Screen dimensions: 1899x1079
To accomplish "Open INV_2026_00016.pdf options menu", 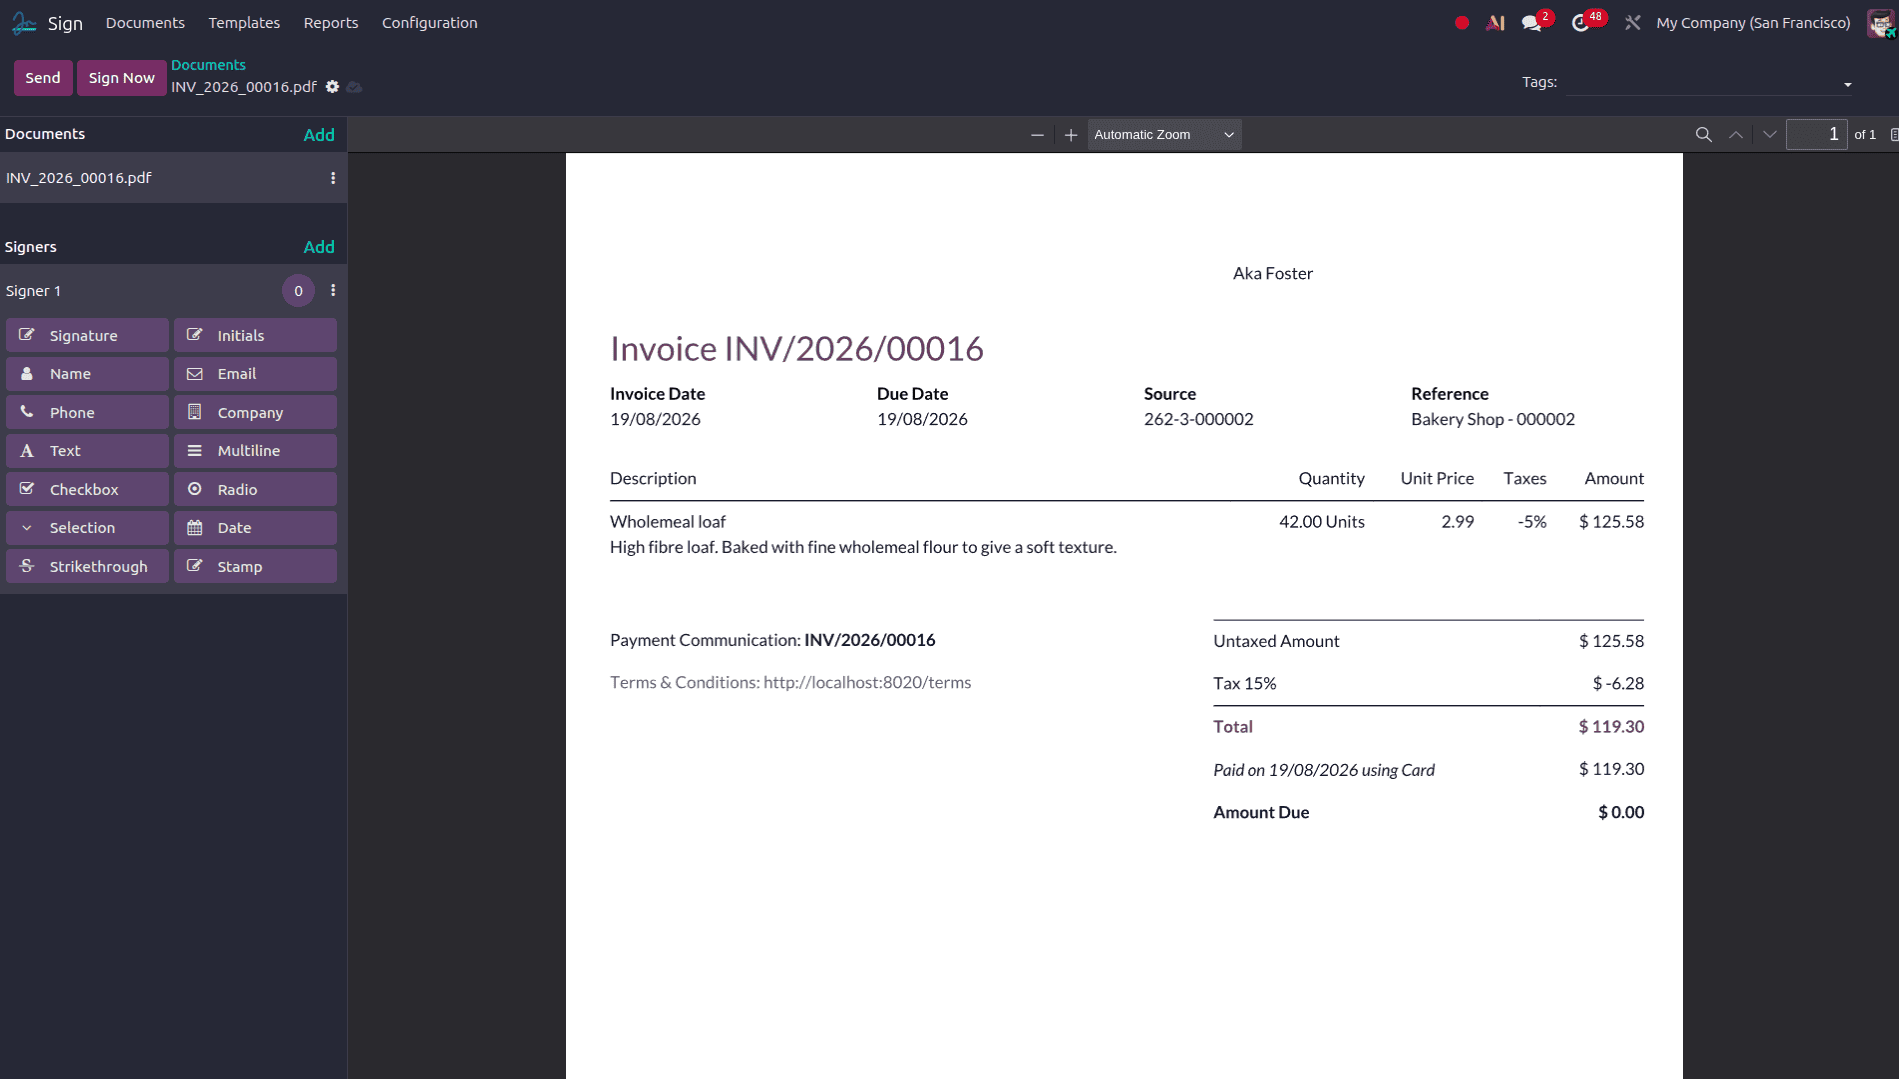I will click(333, 178).
